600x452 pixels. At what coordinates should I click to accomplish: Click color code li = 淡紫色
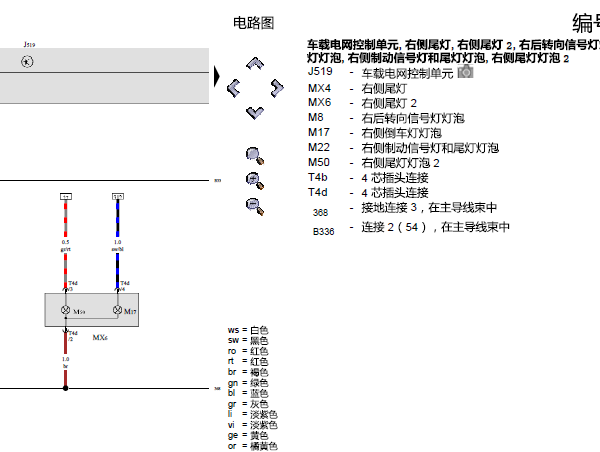(x=253, y=414)
